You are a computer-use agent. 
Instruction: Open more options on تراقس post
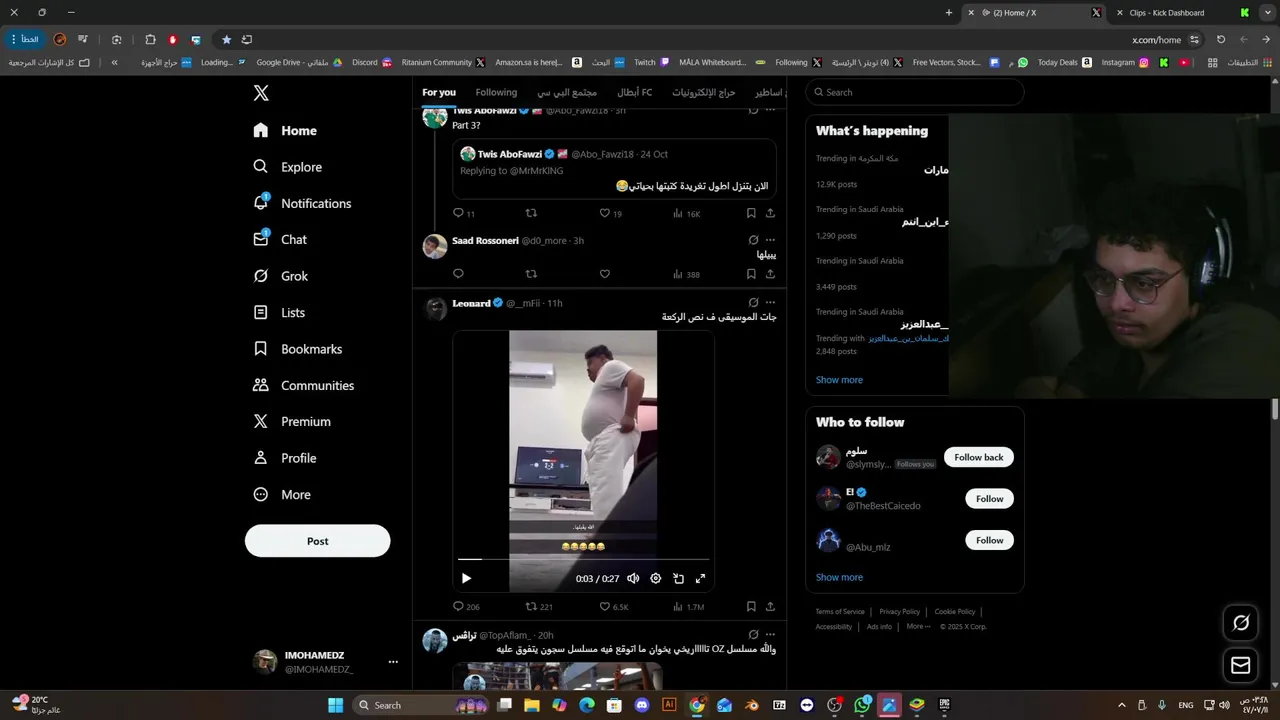[x=770, y=634]
